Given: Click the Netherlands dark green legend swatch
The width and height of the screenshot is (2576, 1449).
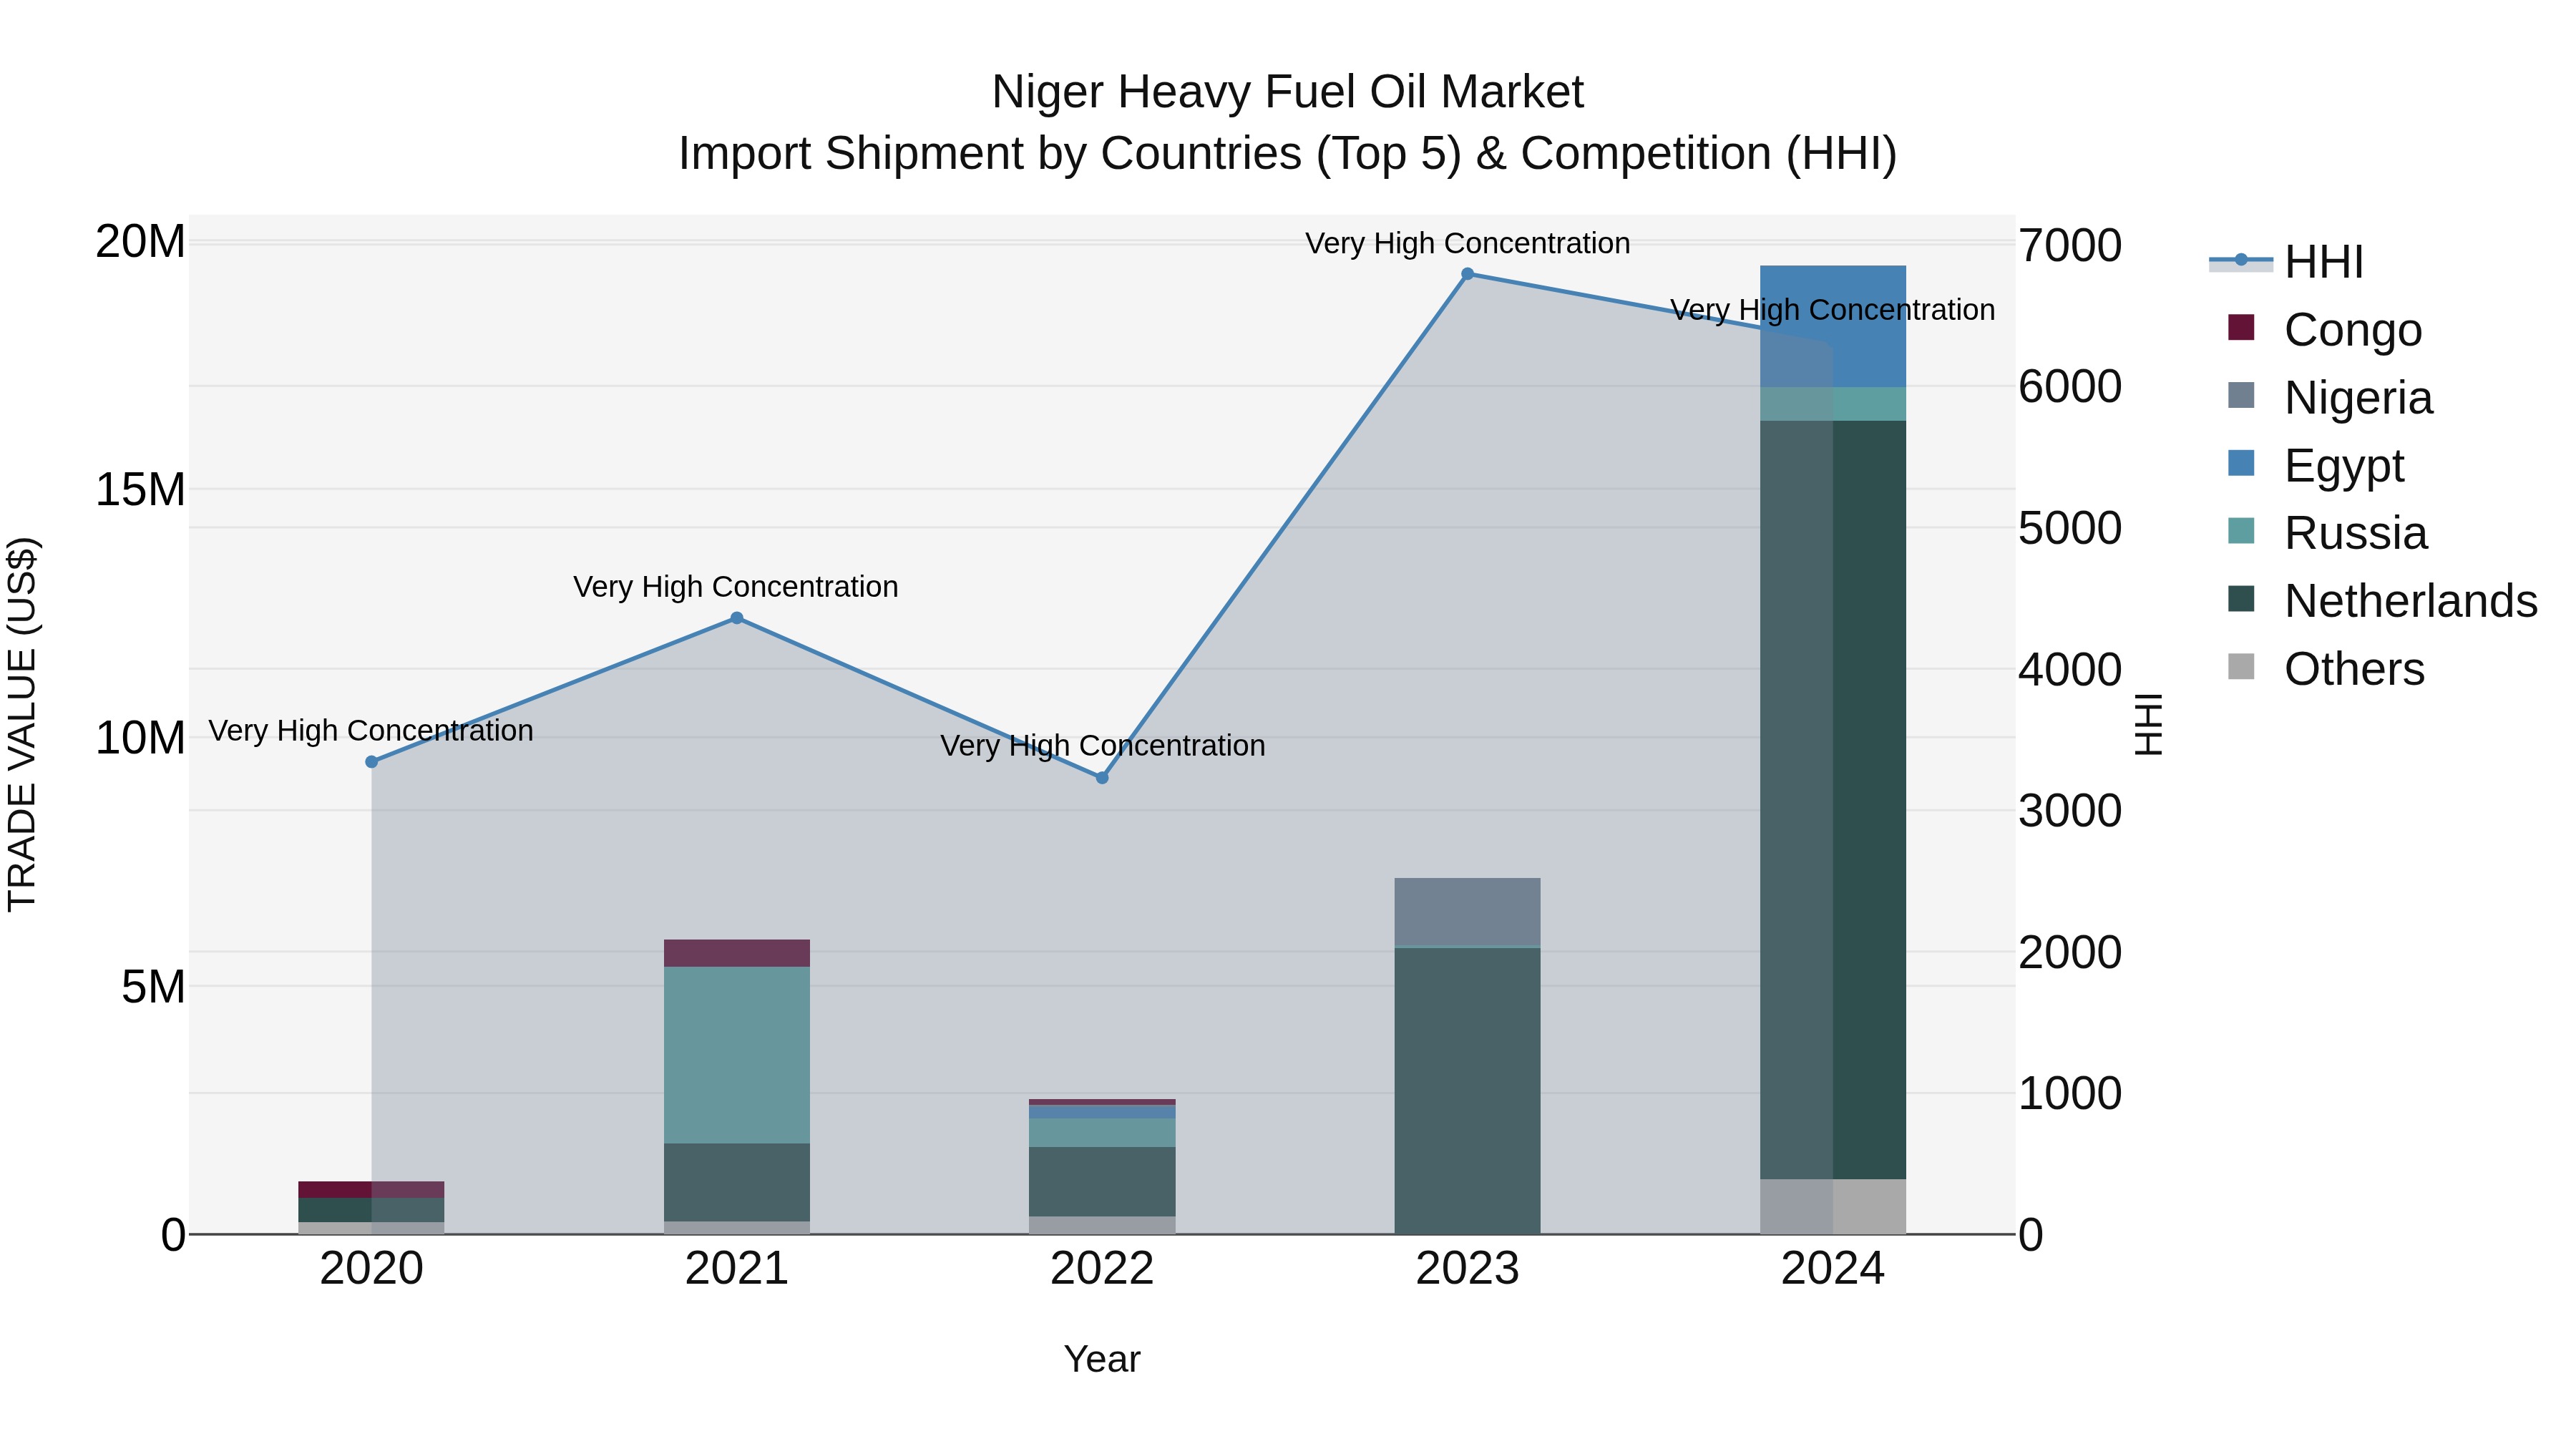Looking at the screenshot, I should coord(2241,599).
